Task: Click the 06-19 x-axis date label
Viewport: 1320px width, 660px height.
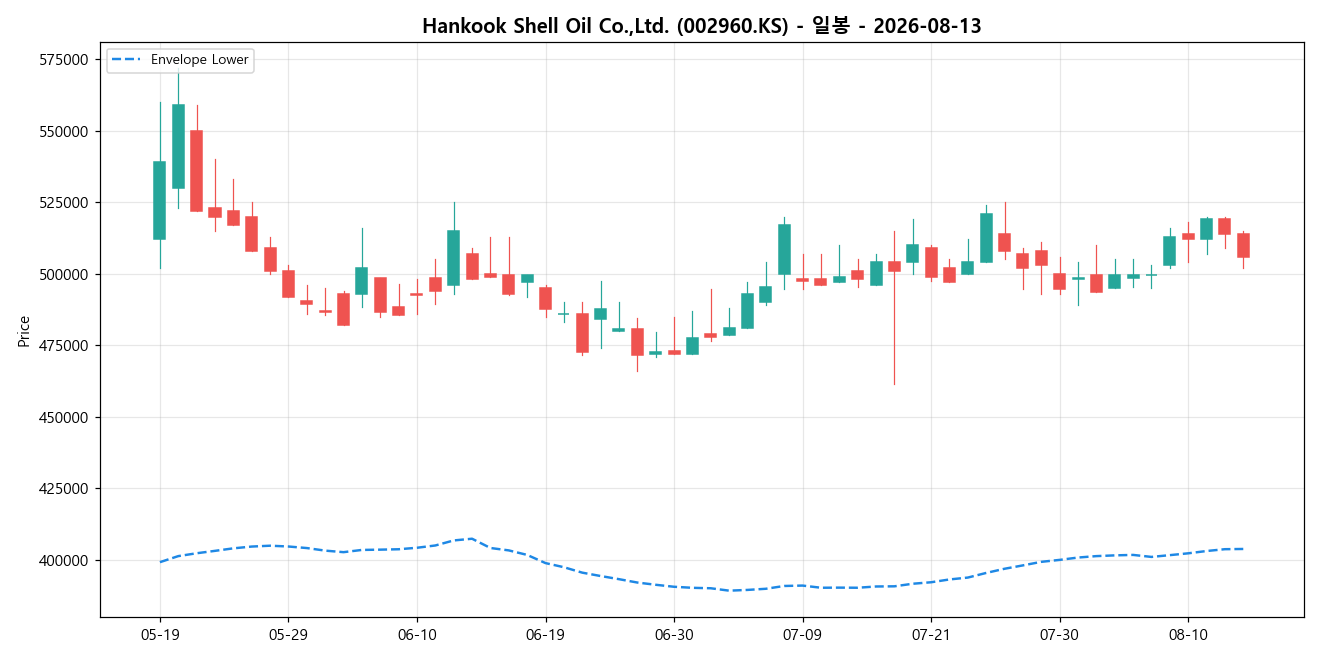Action: coord(545,635)
